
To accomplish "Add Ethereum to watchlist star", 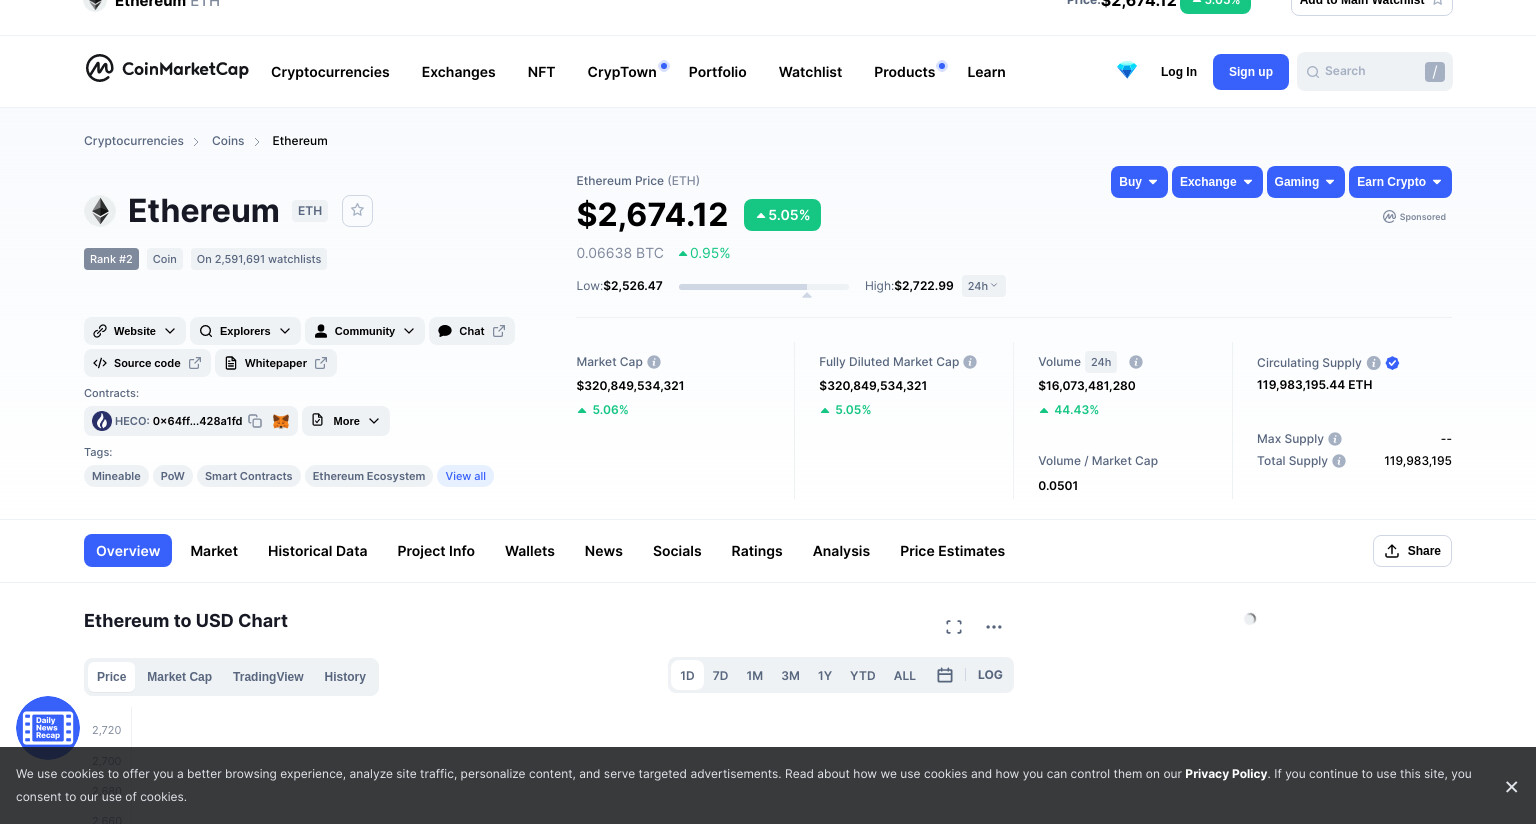I will point(357,211).
